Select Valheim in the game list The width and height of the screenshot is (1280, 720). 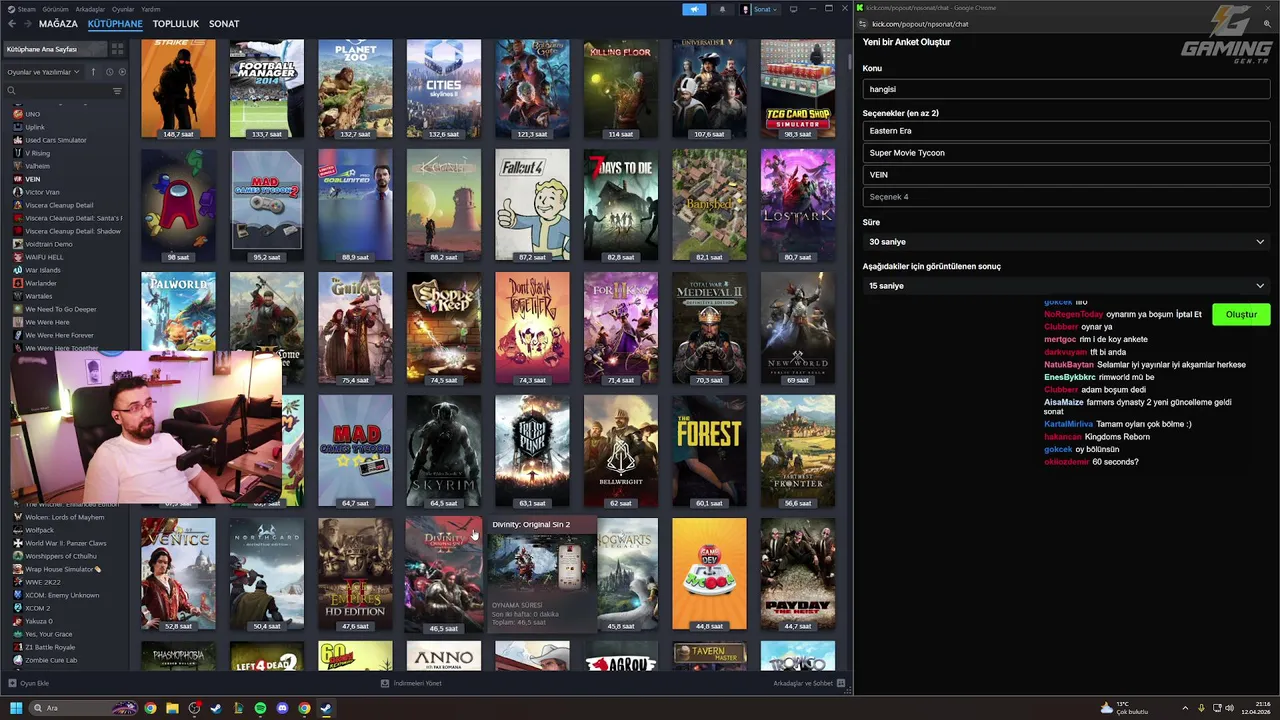(x=37, y=166)
